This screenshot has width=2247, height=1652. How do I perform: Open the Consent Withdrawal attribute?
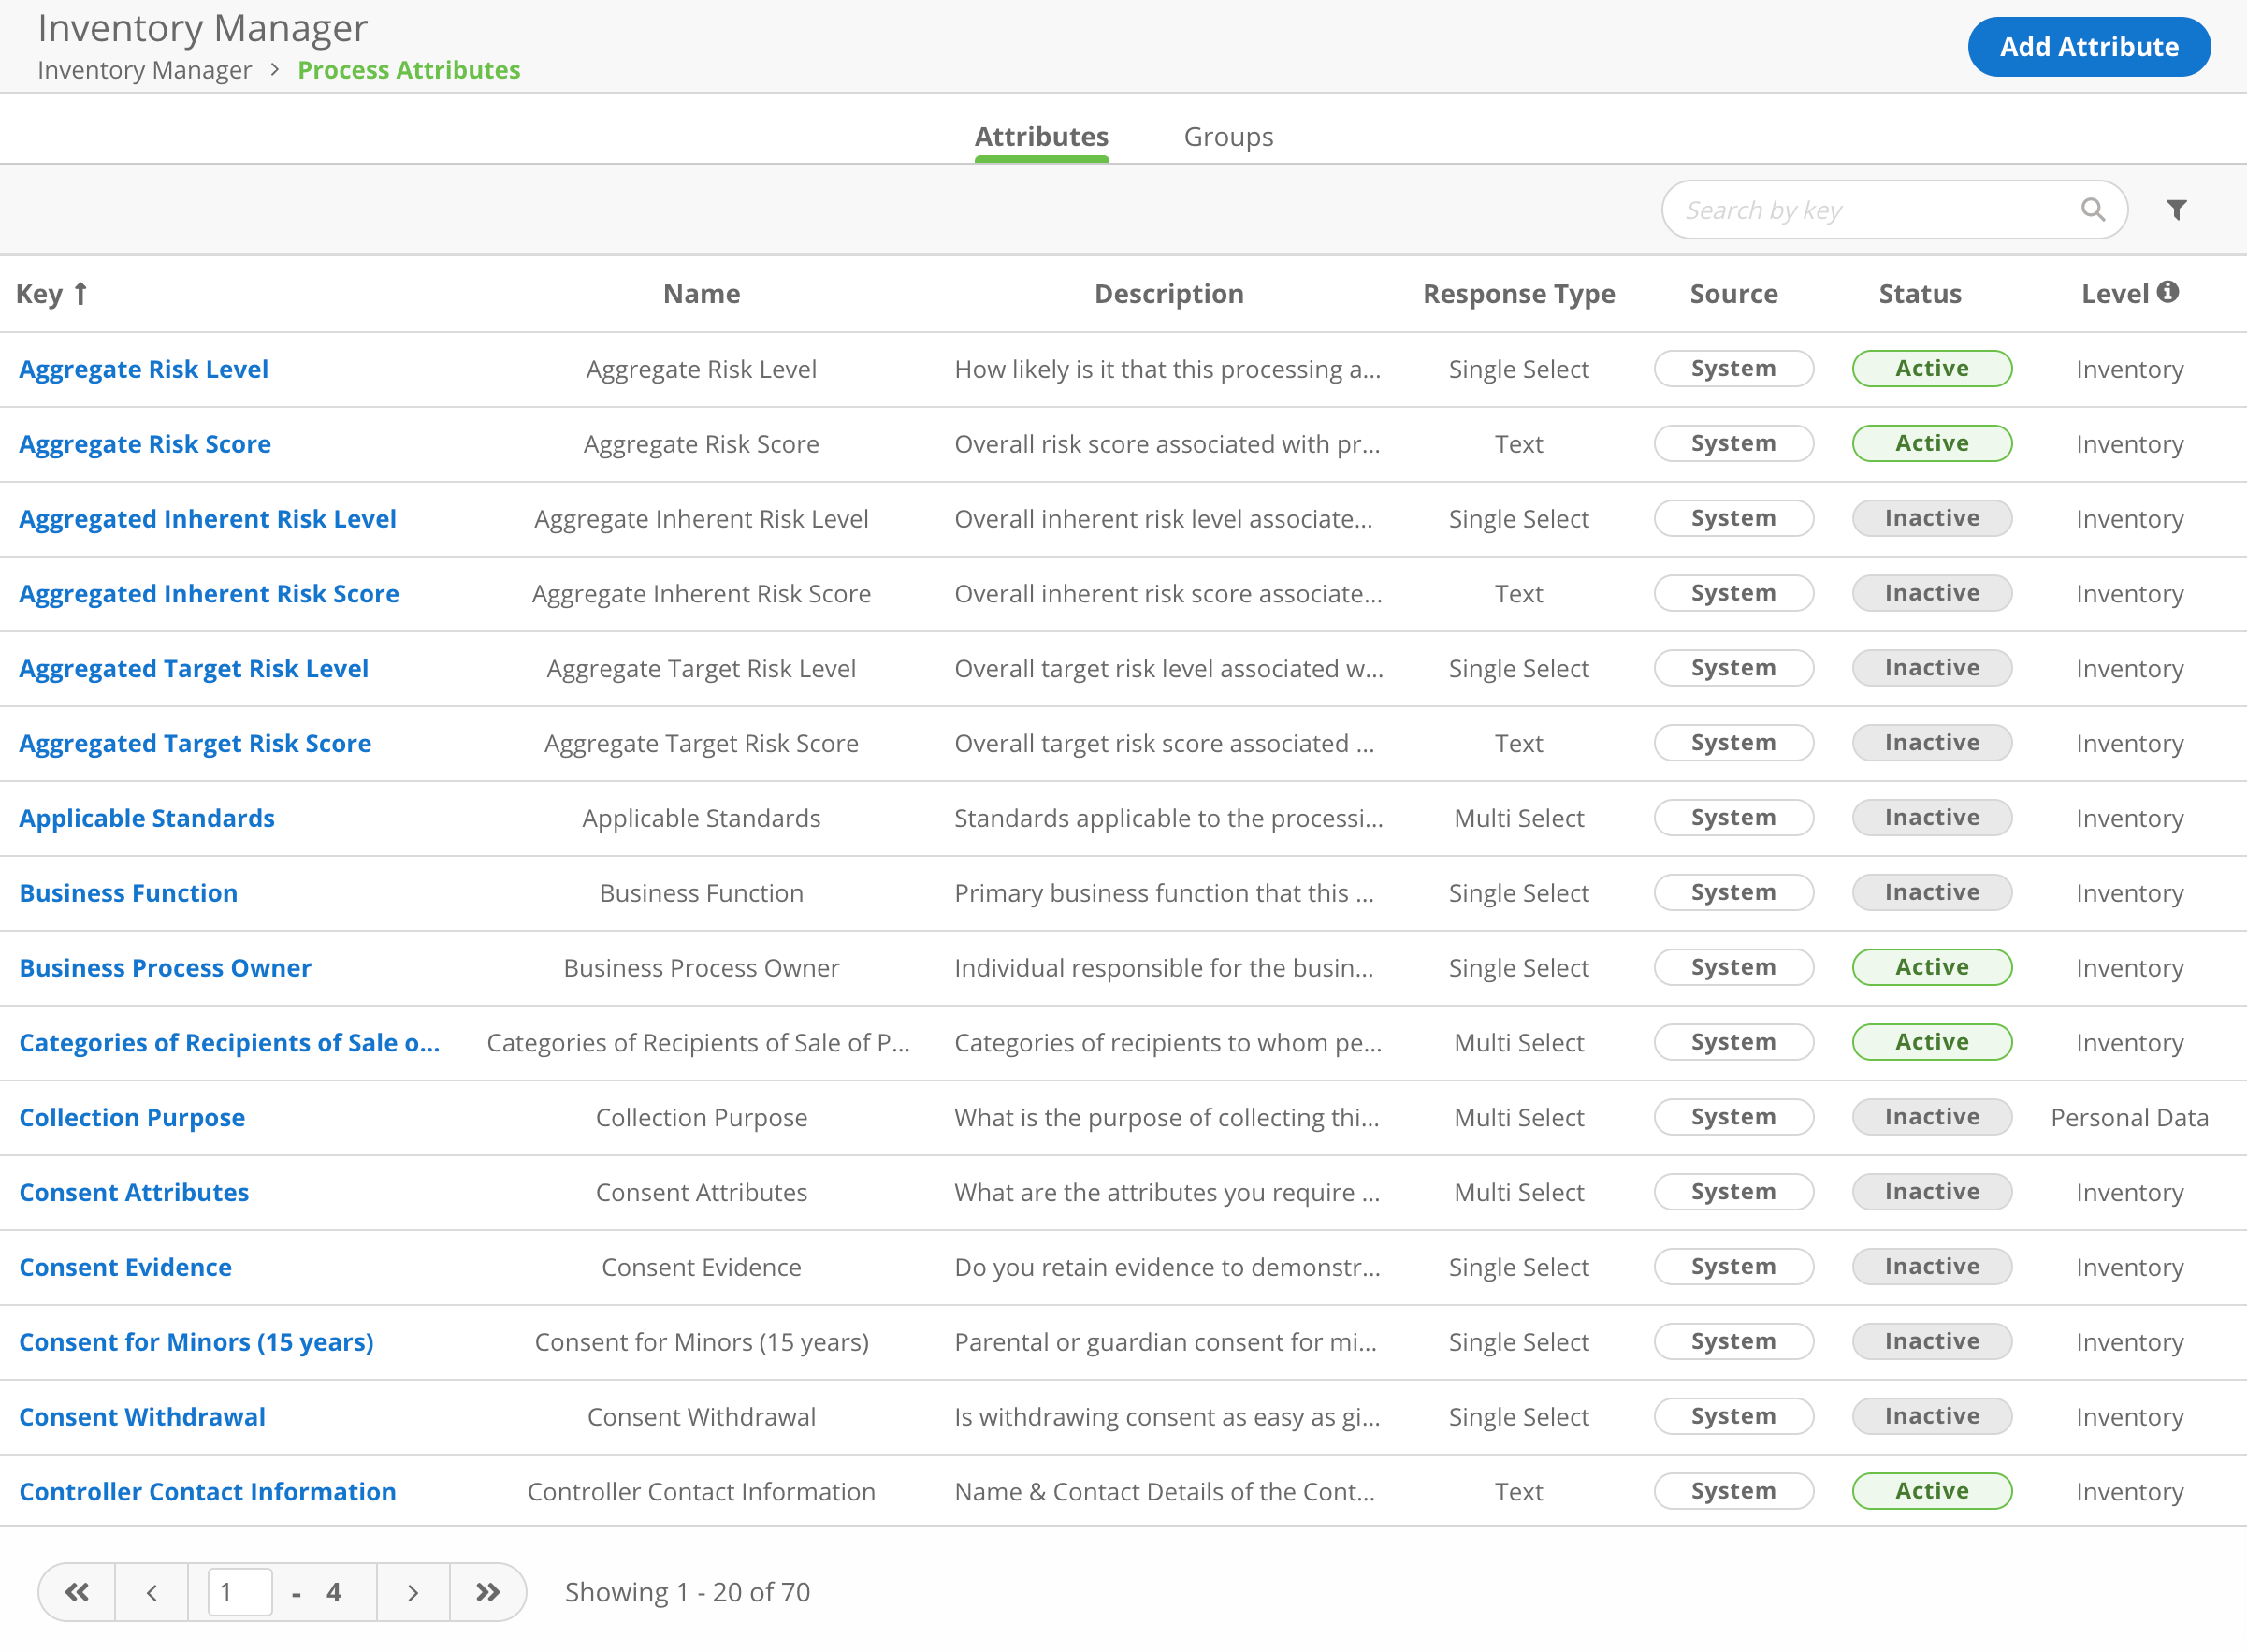141,1416
